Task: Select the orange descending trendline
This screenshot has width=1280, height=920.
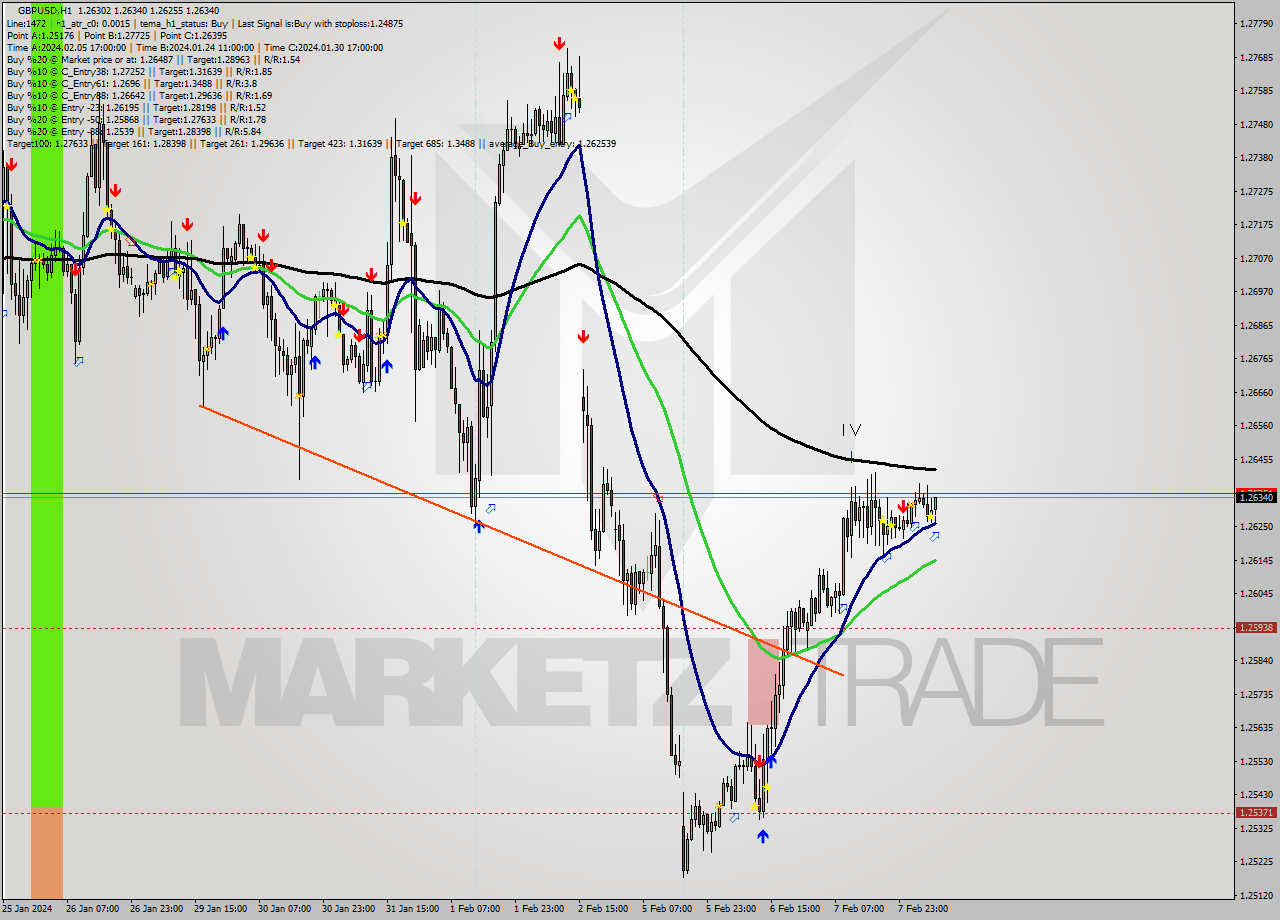Action: [x=522, y=541]
